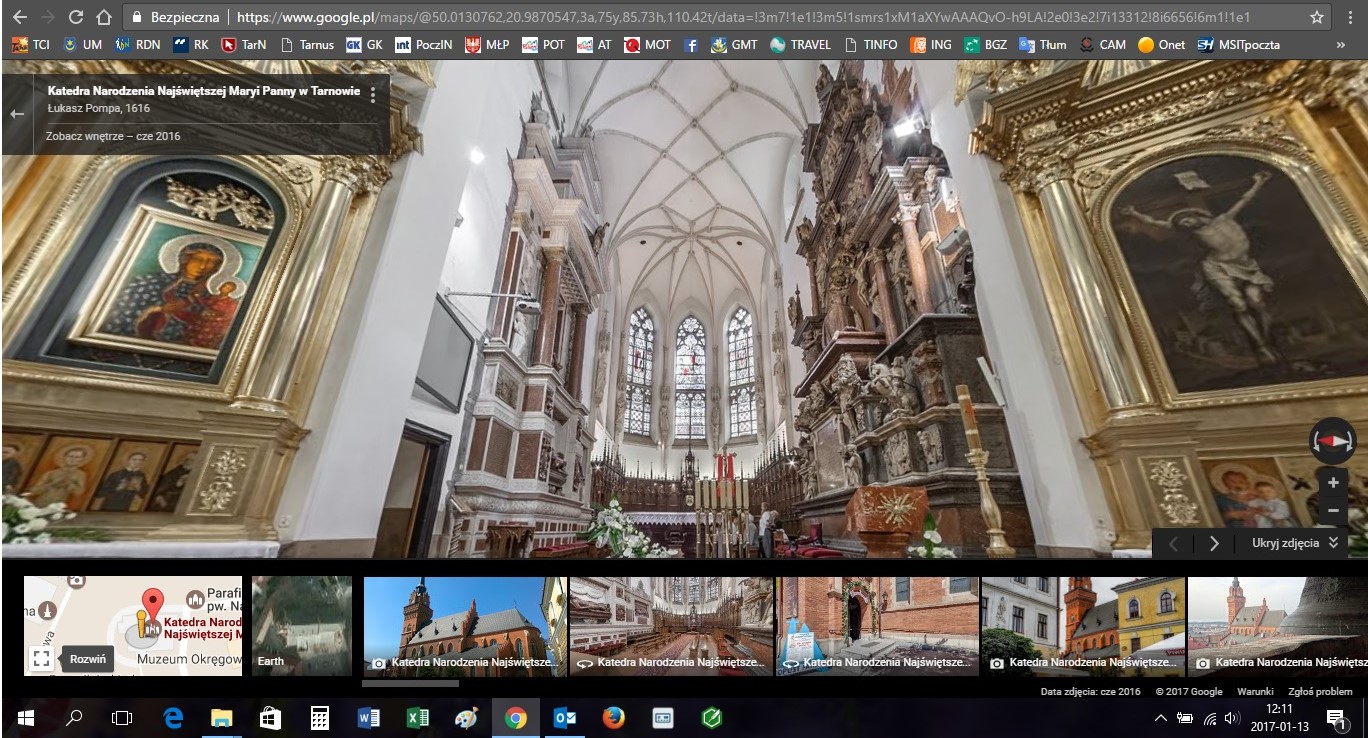The height and width of the screenshot is (738, 1368).
Task: Bookmark this page with the star
Action: (x=1316, y=18)
